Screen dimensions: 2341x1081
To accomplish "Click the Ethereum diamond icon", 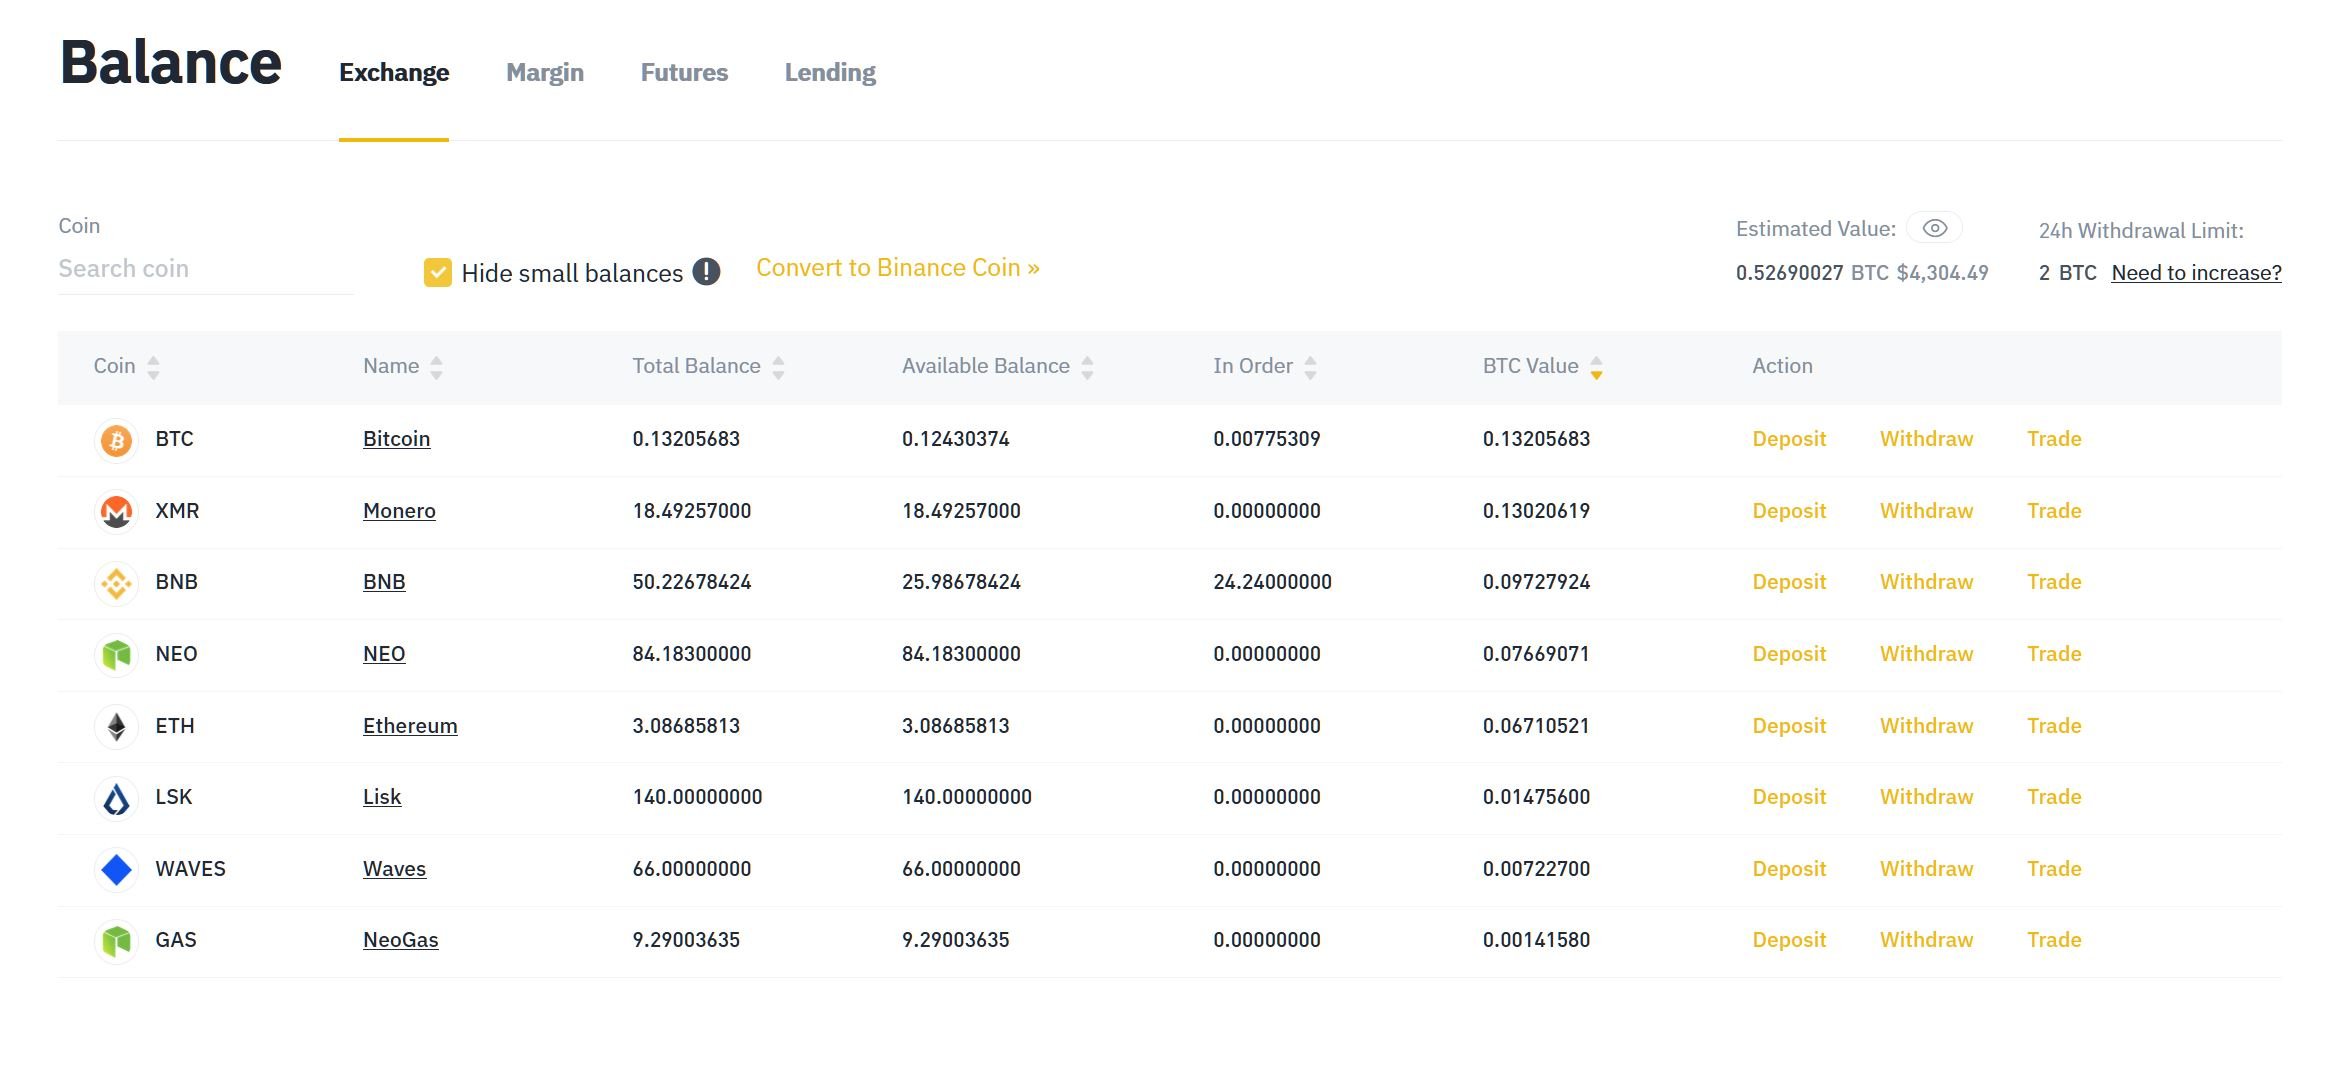I will pos(116,727).
